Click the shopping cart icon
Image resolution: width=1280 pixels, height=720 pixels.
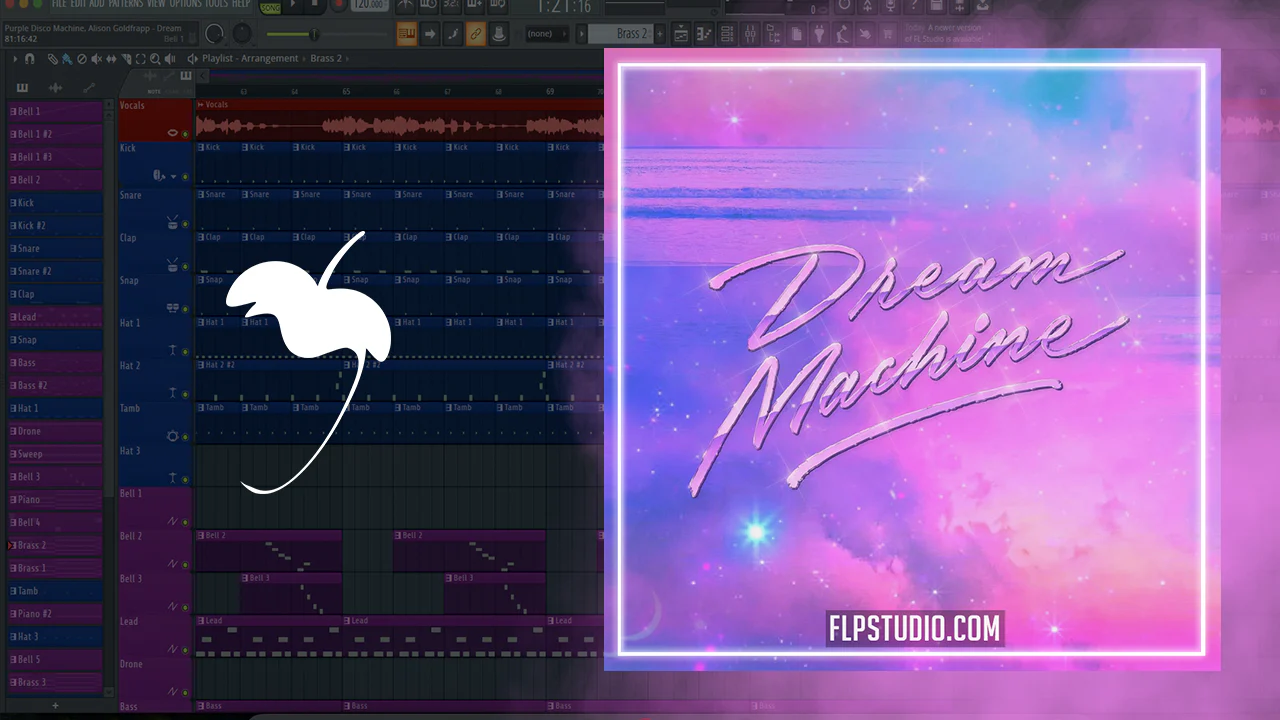point(887,34)
